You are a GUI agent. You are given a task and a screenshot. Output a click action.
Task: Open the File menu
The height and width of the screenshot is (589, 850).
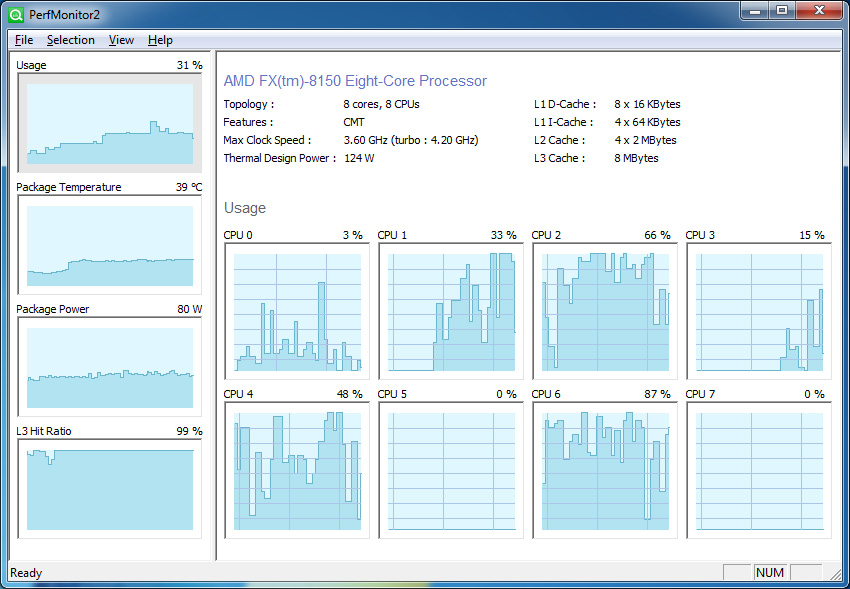[24, 40]
